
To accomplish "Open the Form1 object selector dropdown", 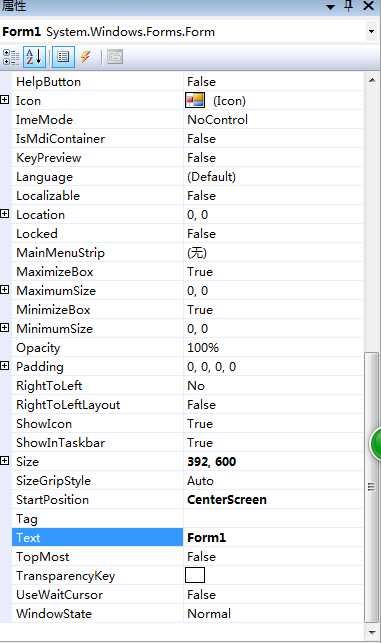I will [x=371, y=32].
